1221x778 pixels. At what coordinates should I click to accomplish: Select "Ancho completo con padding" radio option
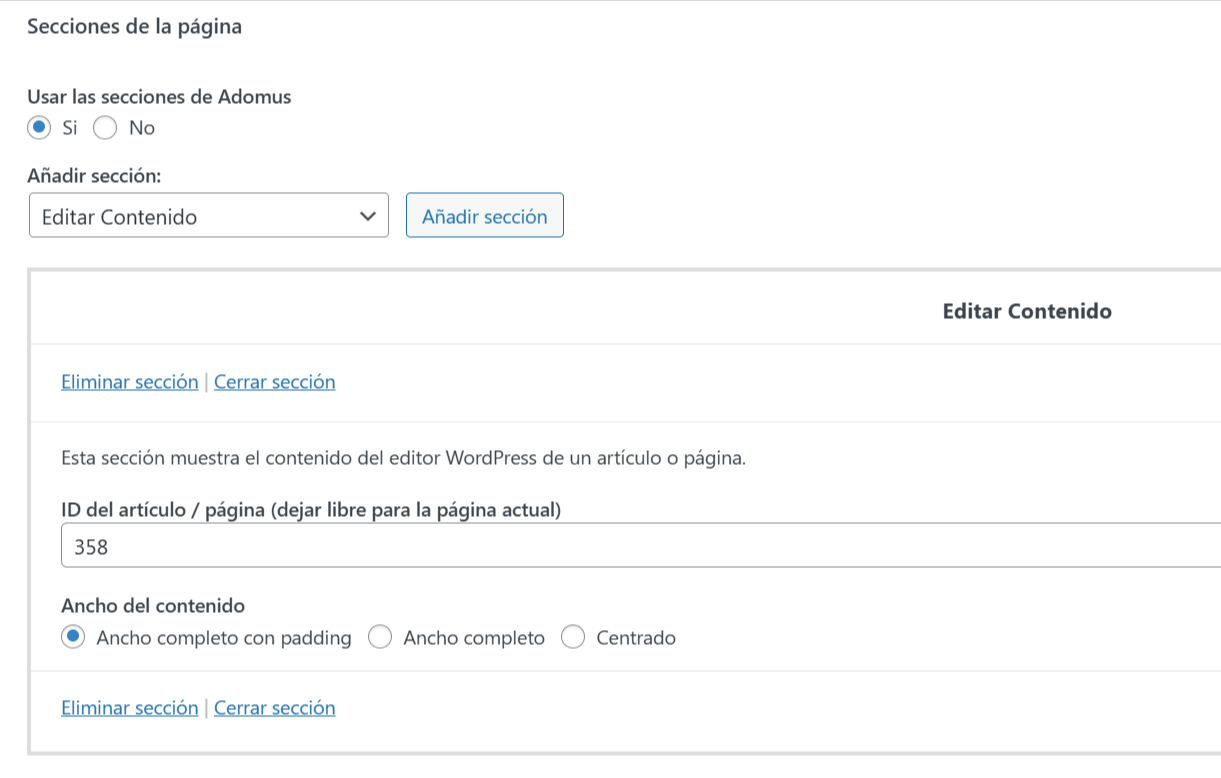point(73,638)
